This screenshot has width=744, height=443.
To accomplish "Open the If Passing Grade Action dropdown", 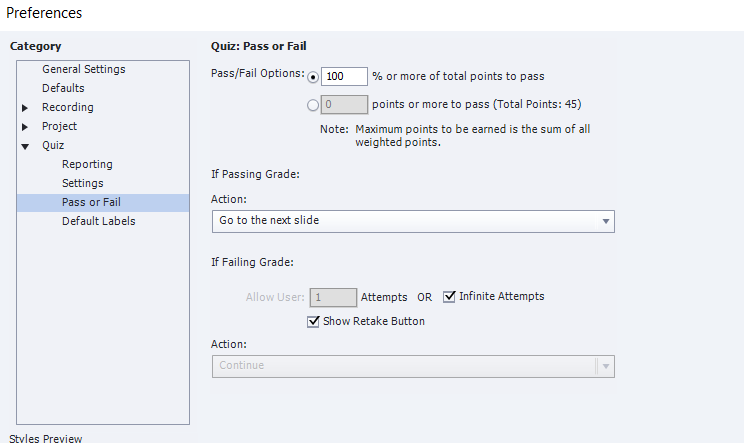I will point(413,222).
